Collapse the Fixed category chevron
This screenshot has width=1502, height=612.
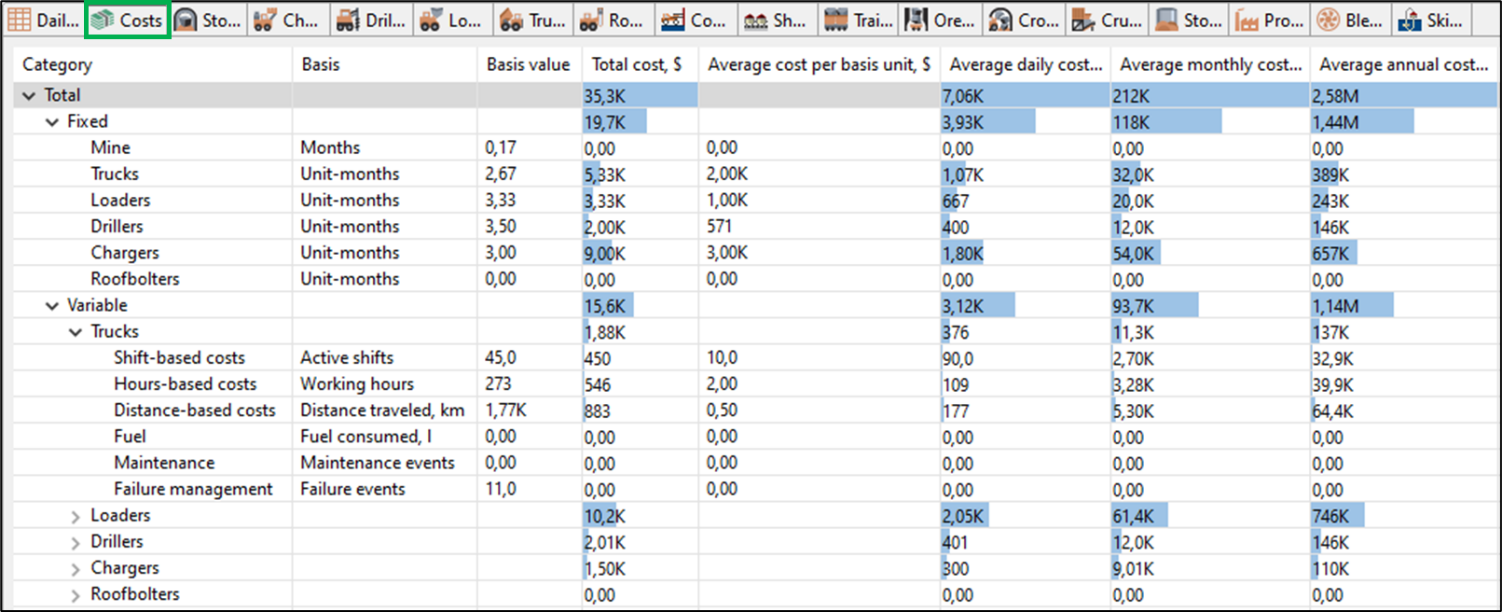(52, 122)
